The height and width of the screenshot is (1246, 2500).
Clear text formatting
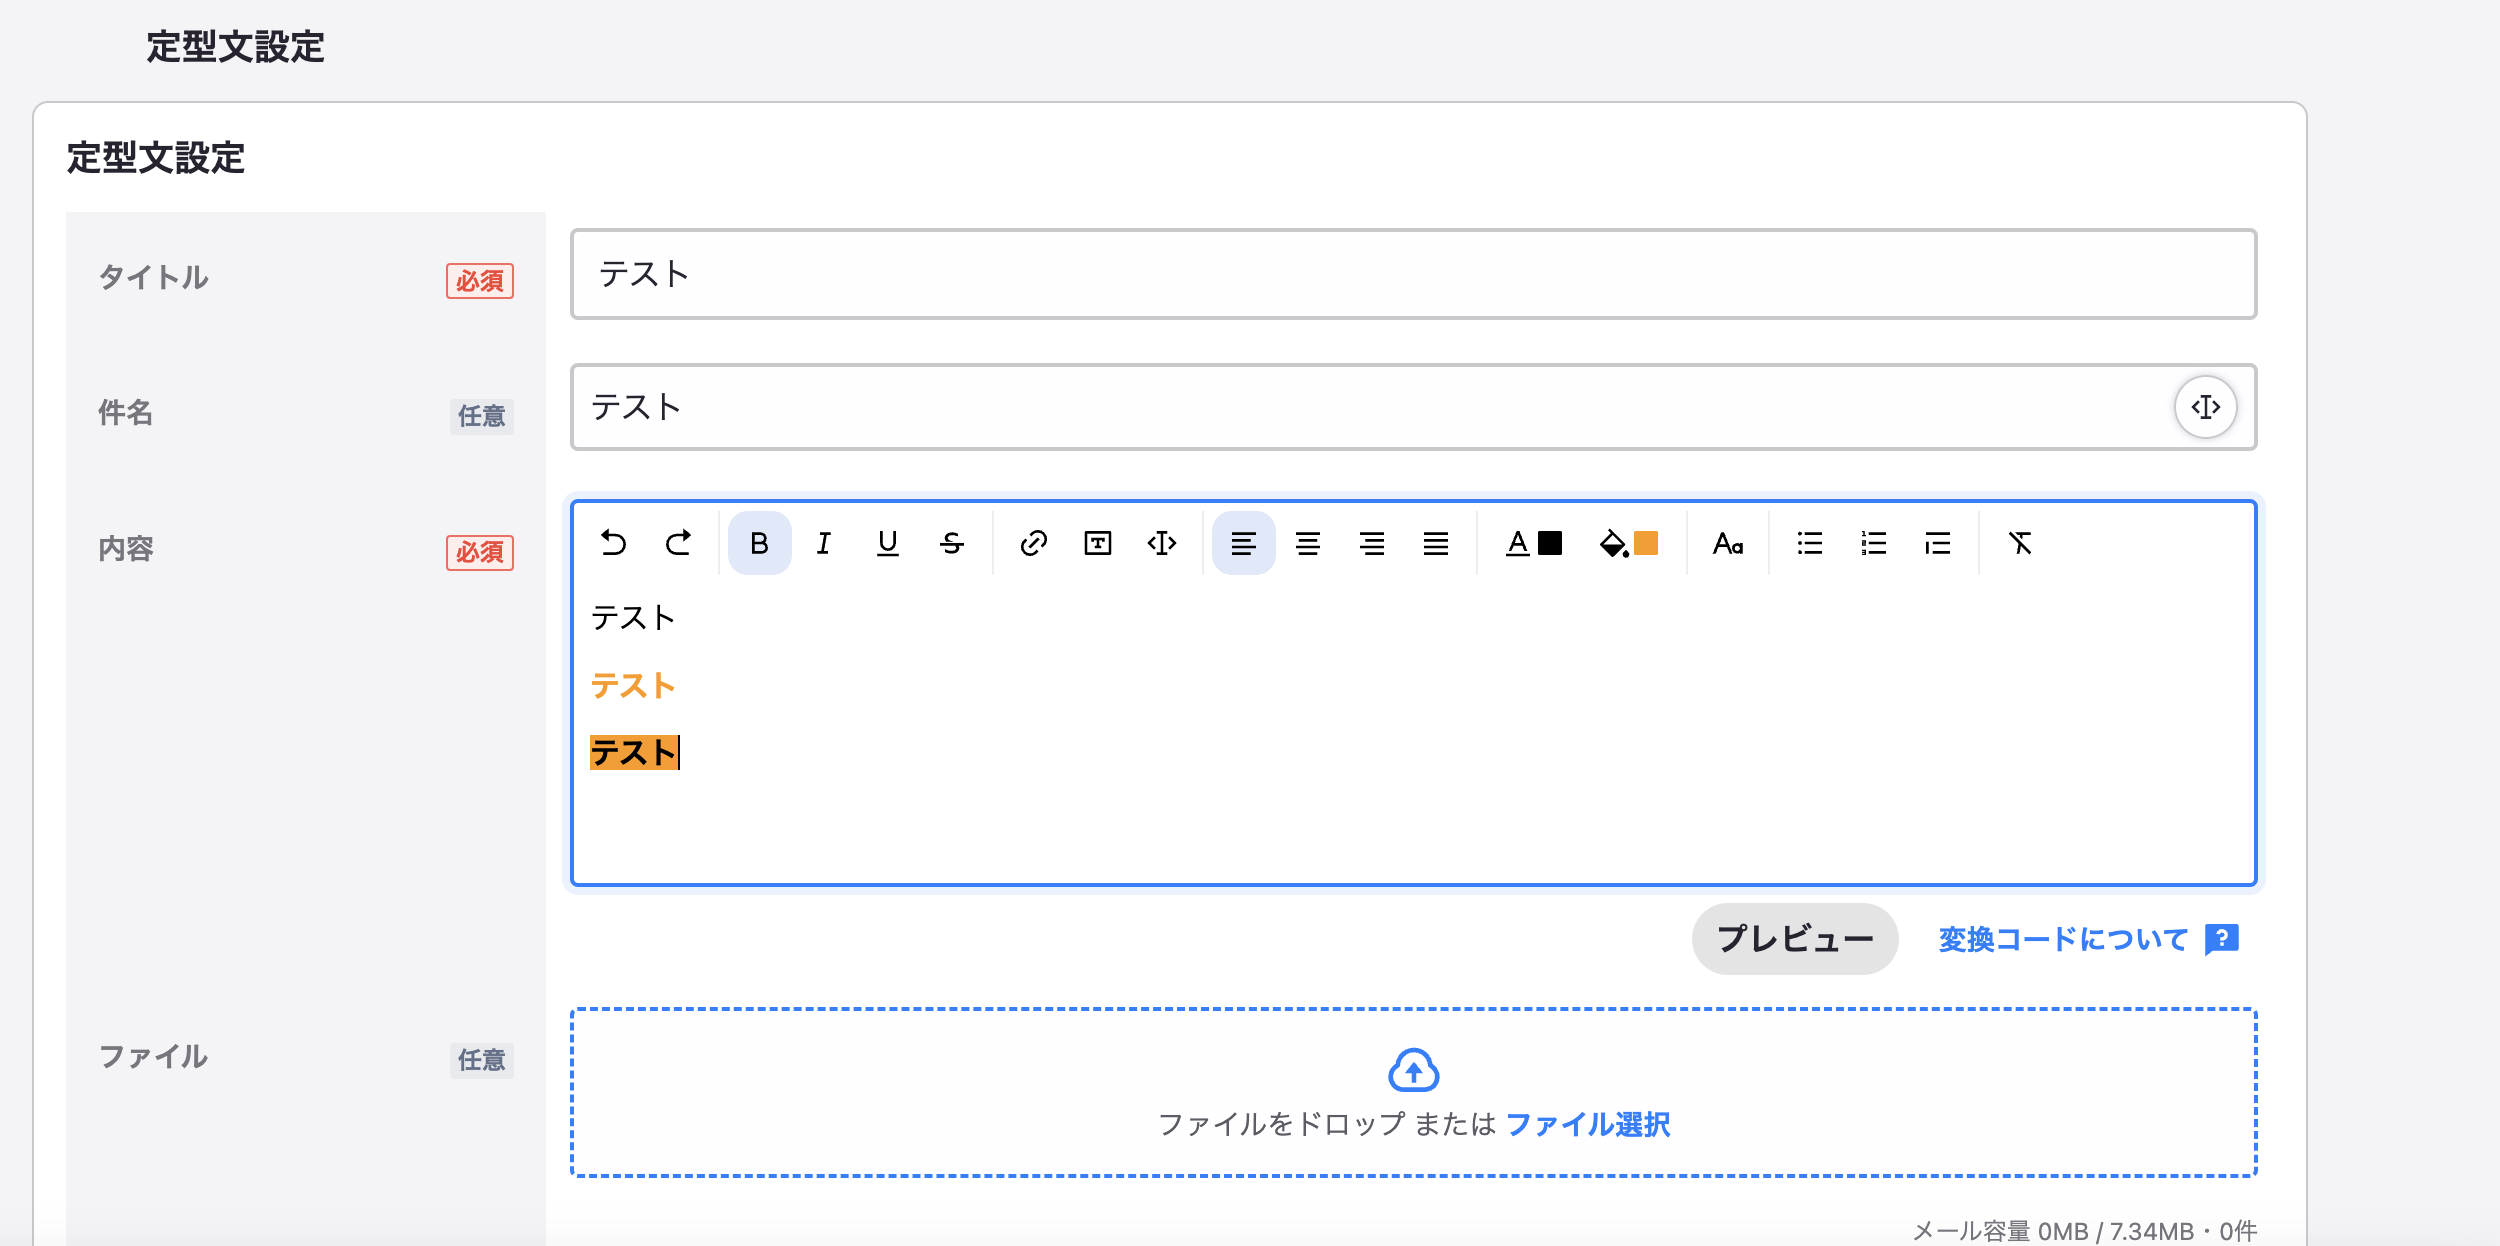[x=2020, y=543]
